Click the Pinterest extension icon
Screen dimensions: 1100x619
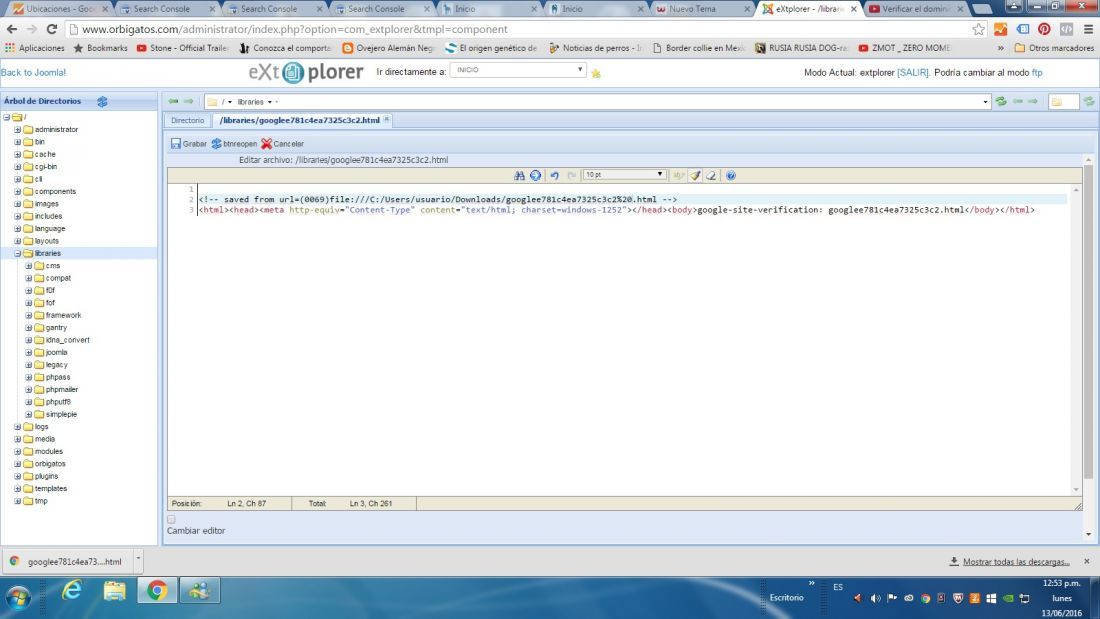pyautogui.click(x=1044, y=29)
